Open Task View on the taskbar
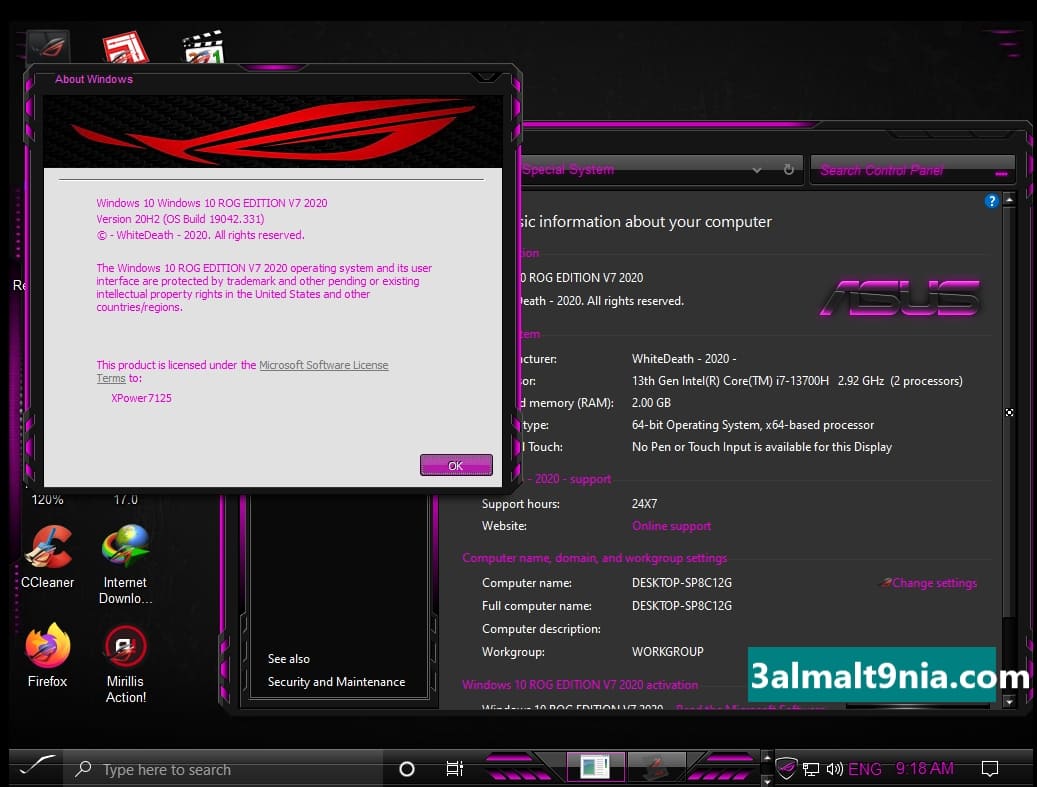 click(x=454, y=768)
